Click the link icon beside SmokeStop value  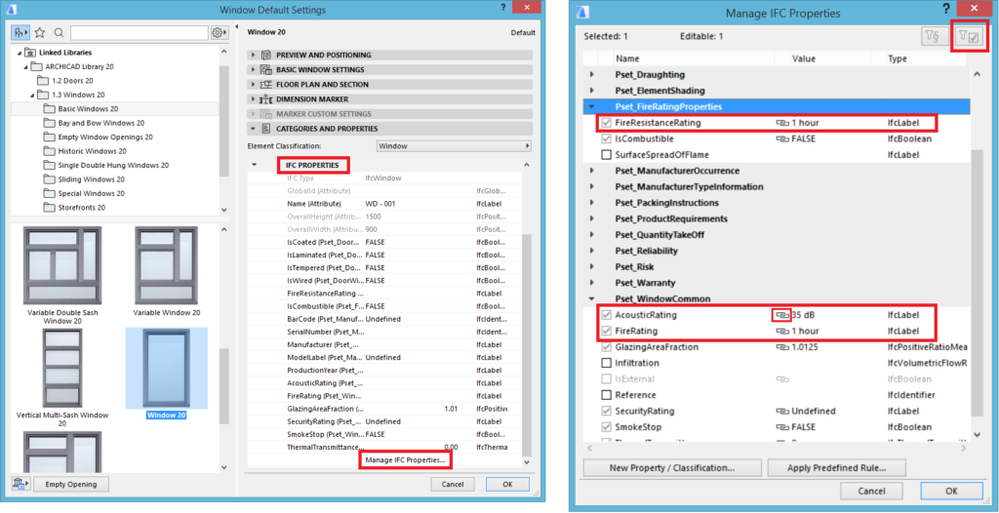click(x=782, y=427)
